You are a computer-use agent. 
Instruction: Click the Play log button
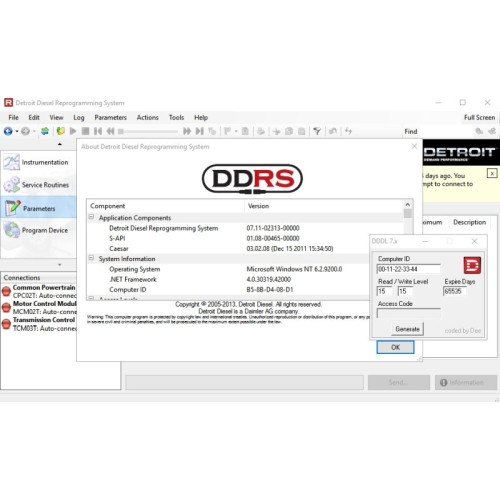pyautogui.click(x=73, y=131)
